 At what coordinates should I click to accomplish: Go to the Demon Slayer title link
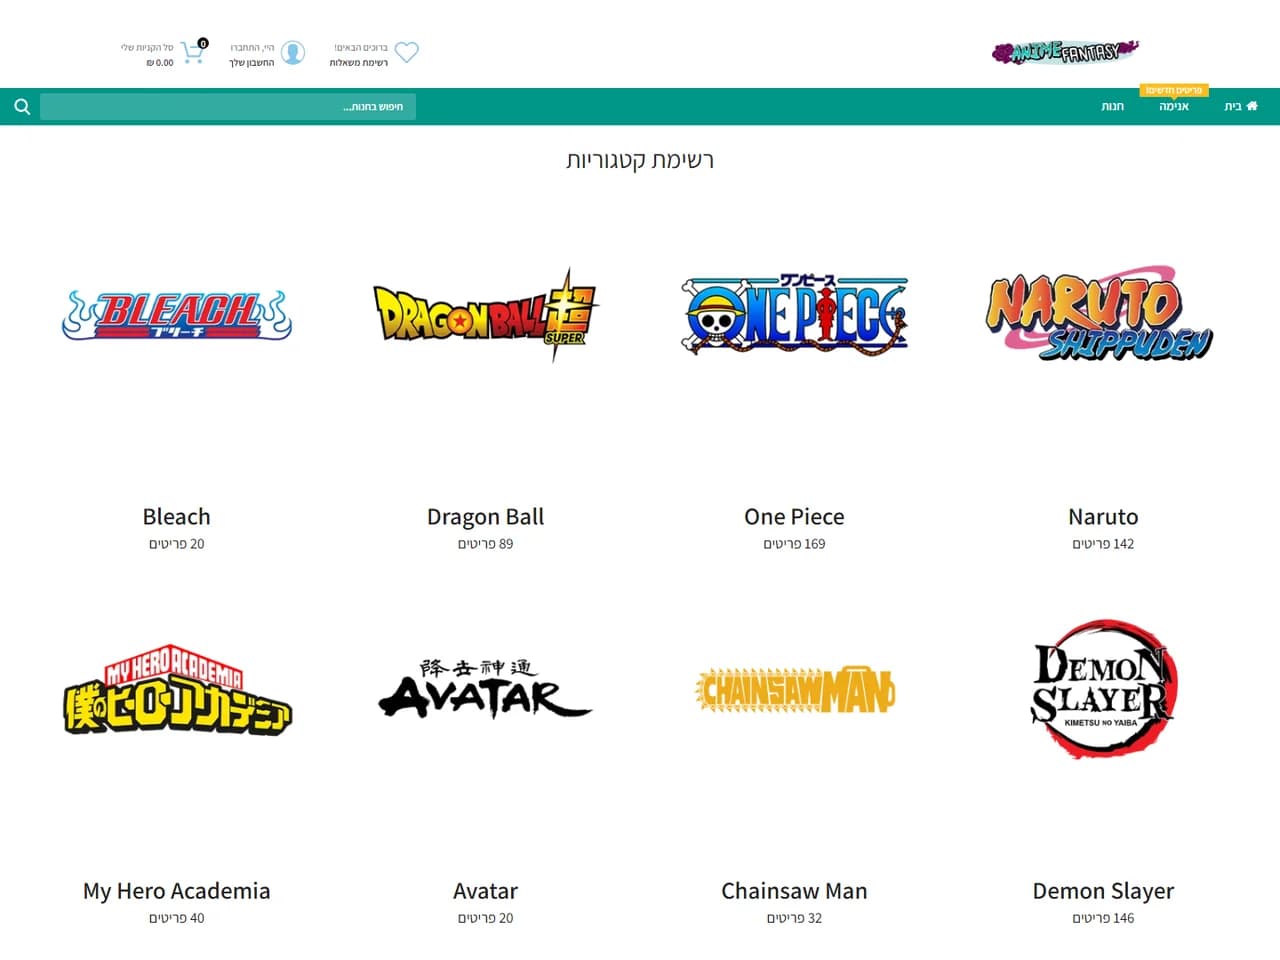[x=1103, y=891]
